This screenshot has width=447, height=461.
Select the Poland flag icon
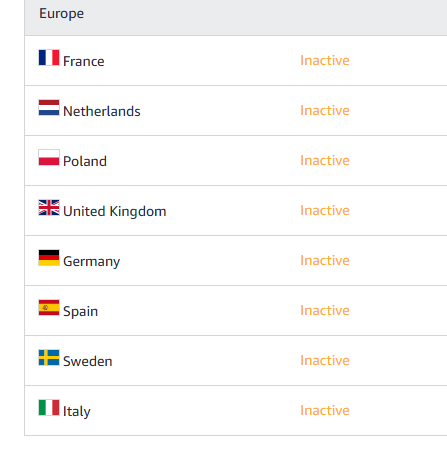49,158
